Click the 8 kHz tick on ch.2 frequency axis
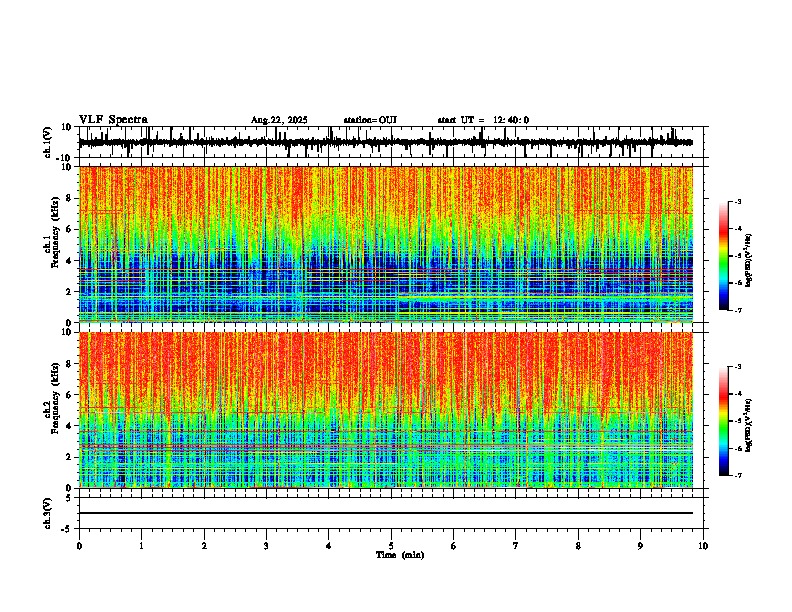 pyautogui.click(x=70, y=364)
